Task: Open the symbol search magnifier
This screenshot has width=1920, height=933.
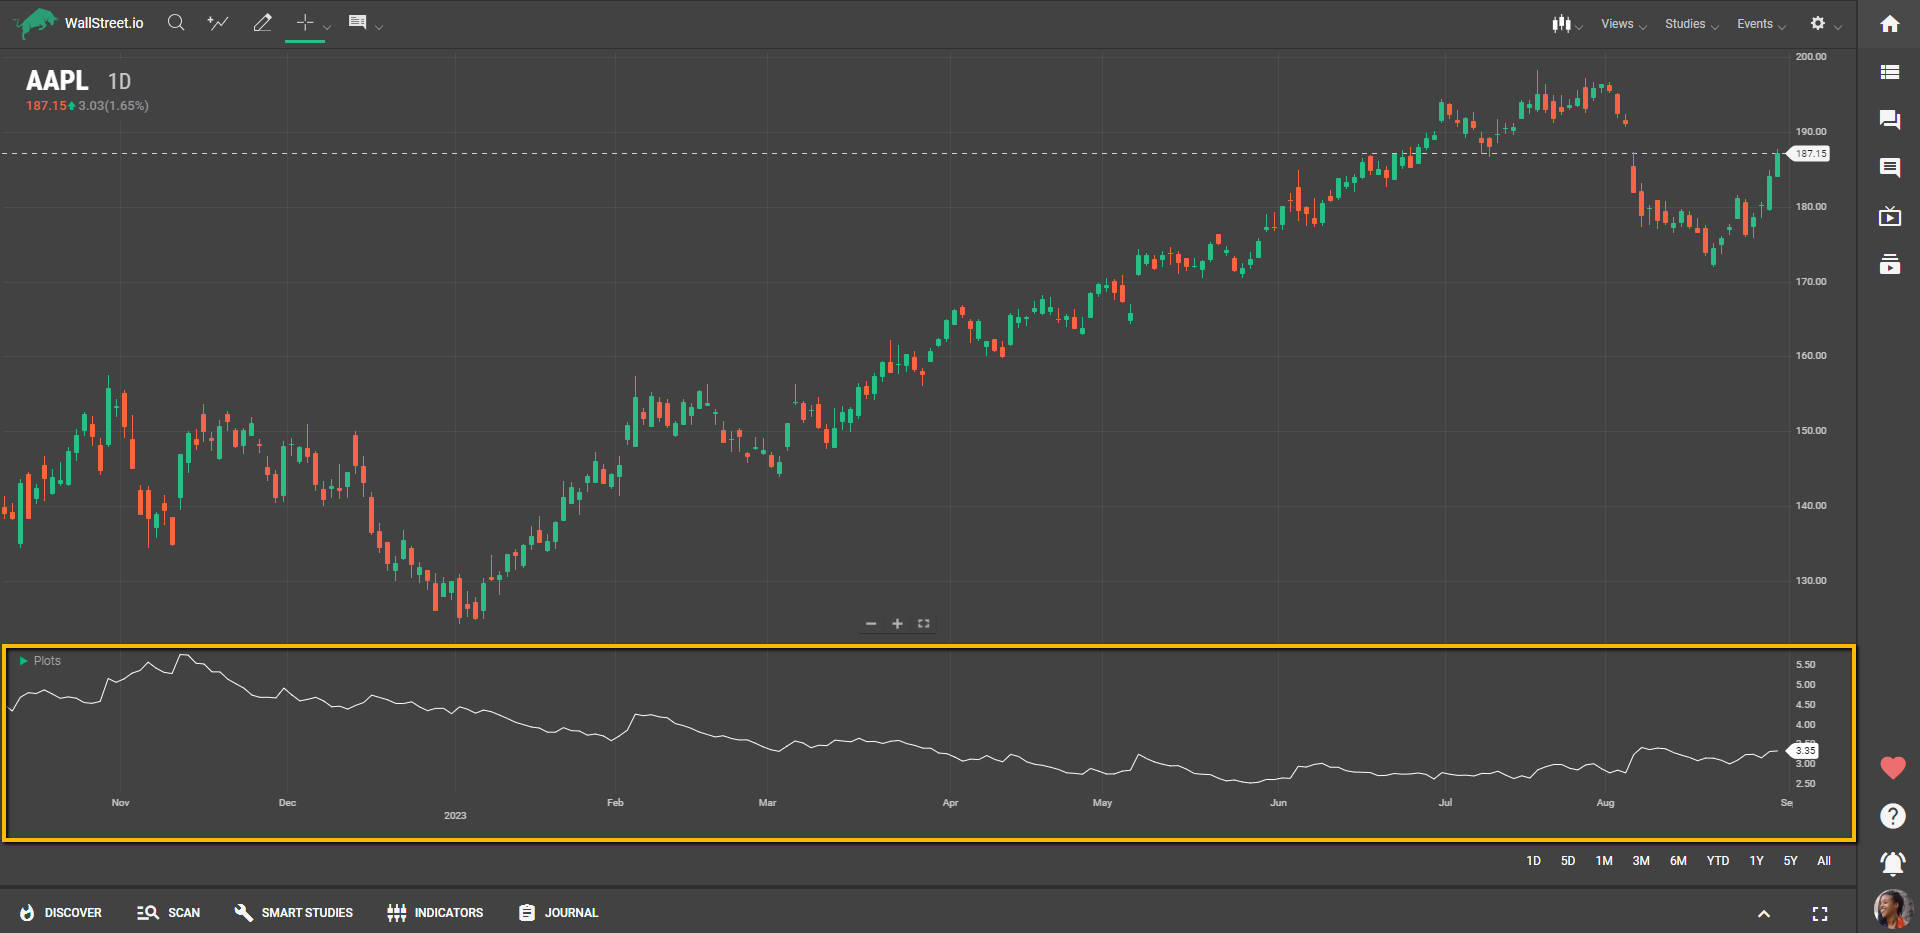Action: coord(176,22)
